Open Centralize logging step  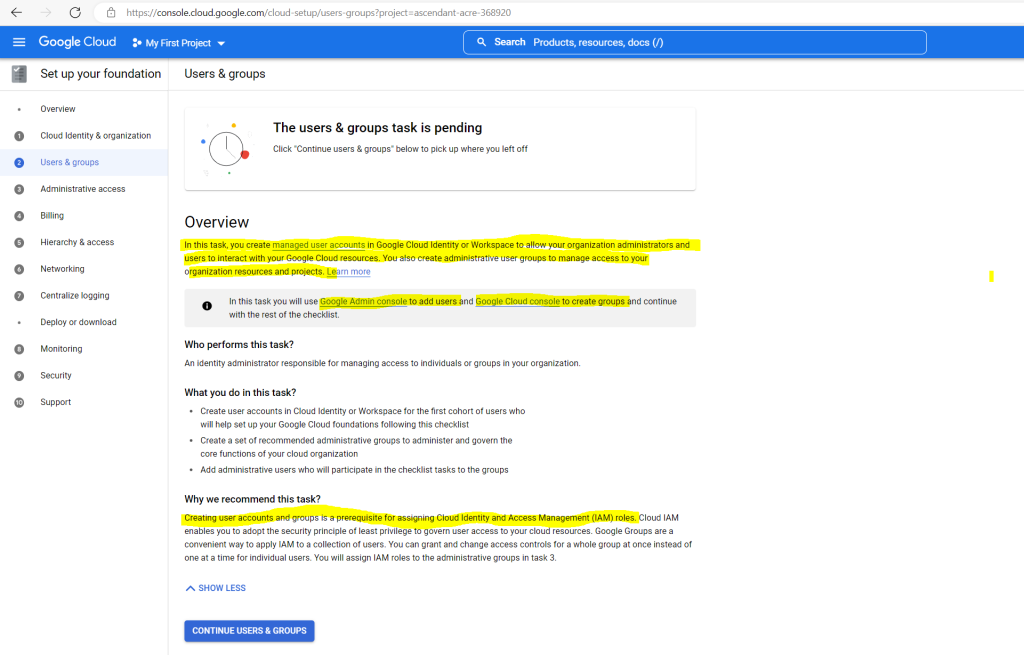74,296
